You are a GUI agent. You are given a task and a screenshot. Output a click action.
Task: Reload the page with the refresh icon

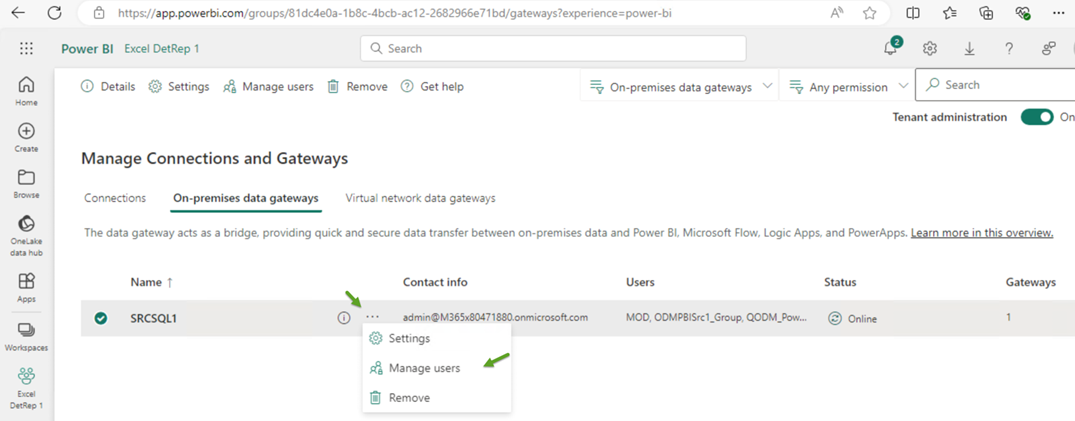pos(55,12)
